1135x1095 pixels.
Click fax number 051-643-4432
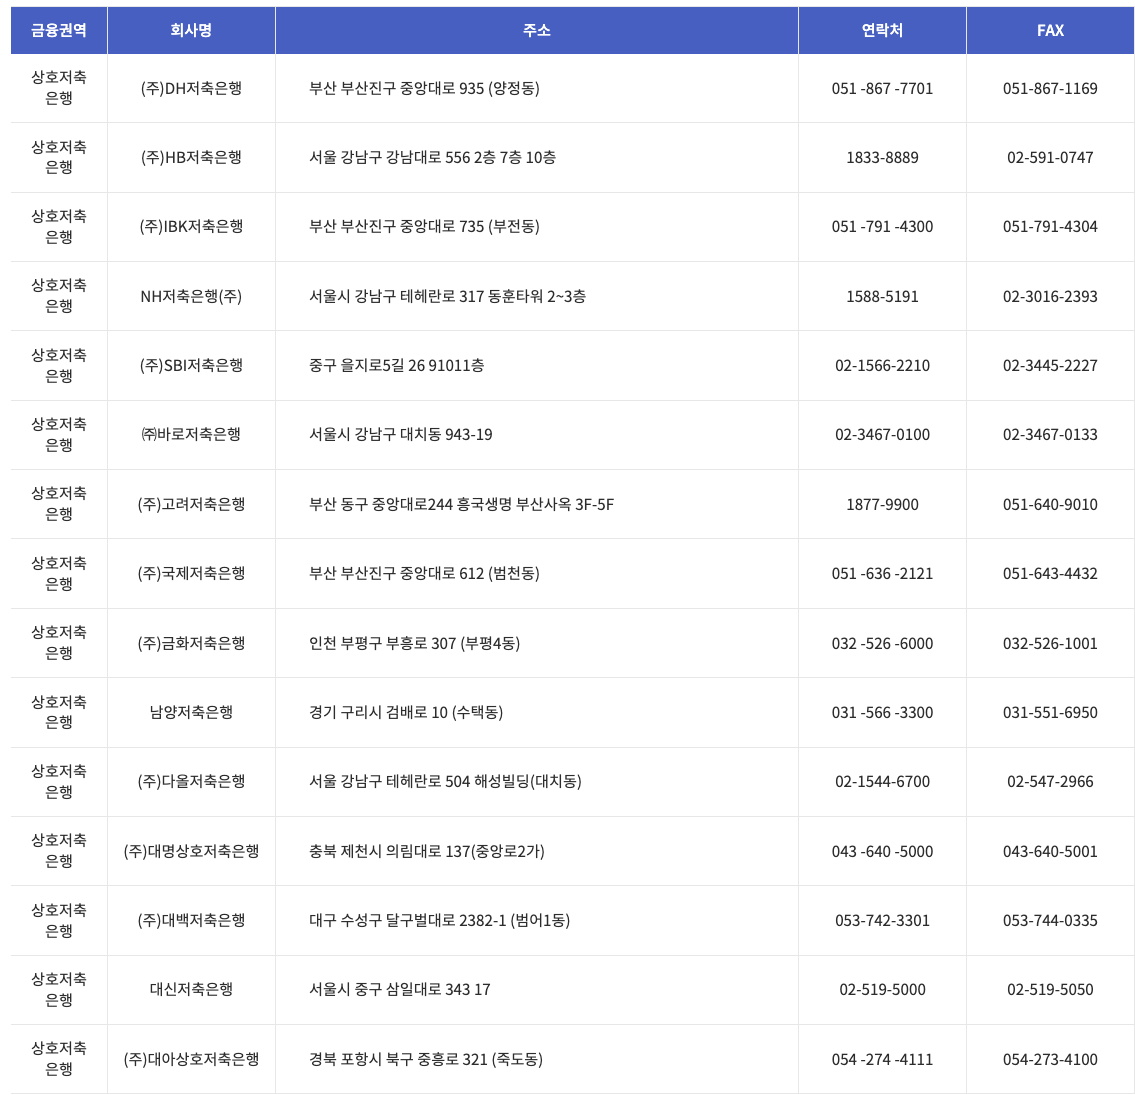pos(1050,573)
